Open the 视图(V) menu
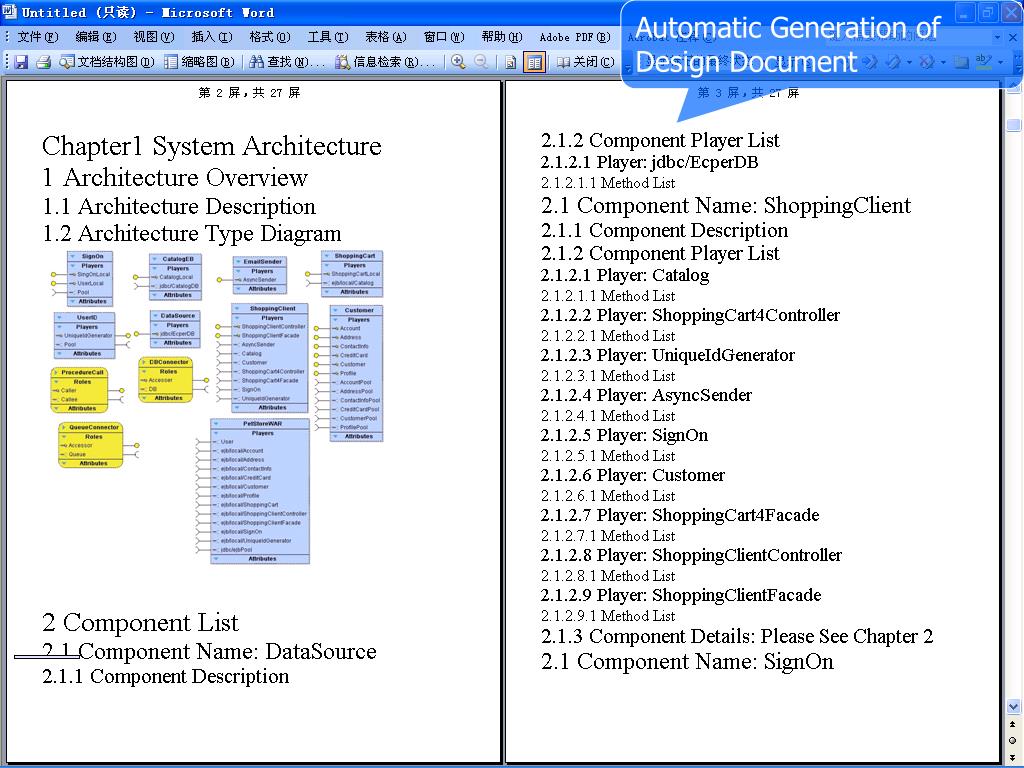 154,37
